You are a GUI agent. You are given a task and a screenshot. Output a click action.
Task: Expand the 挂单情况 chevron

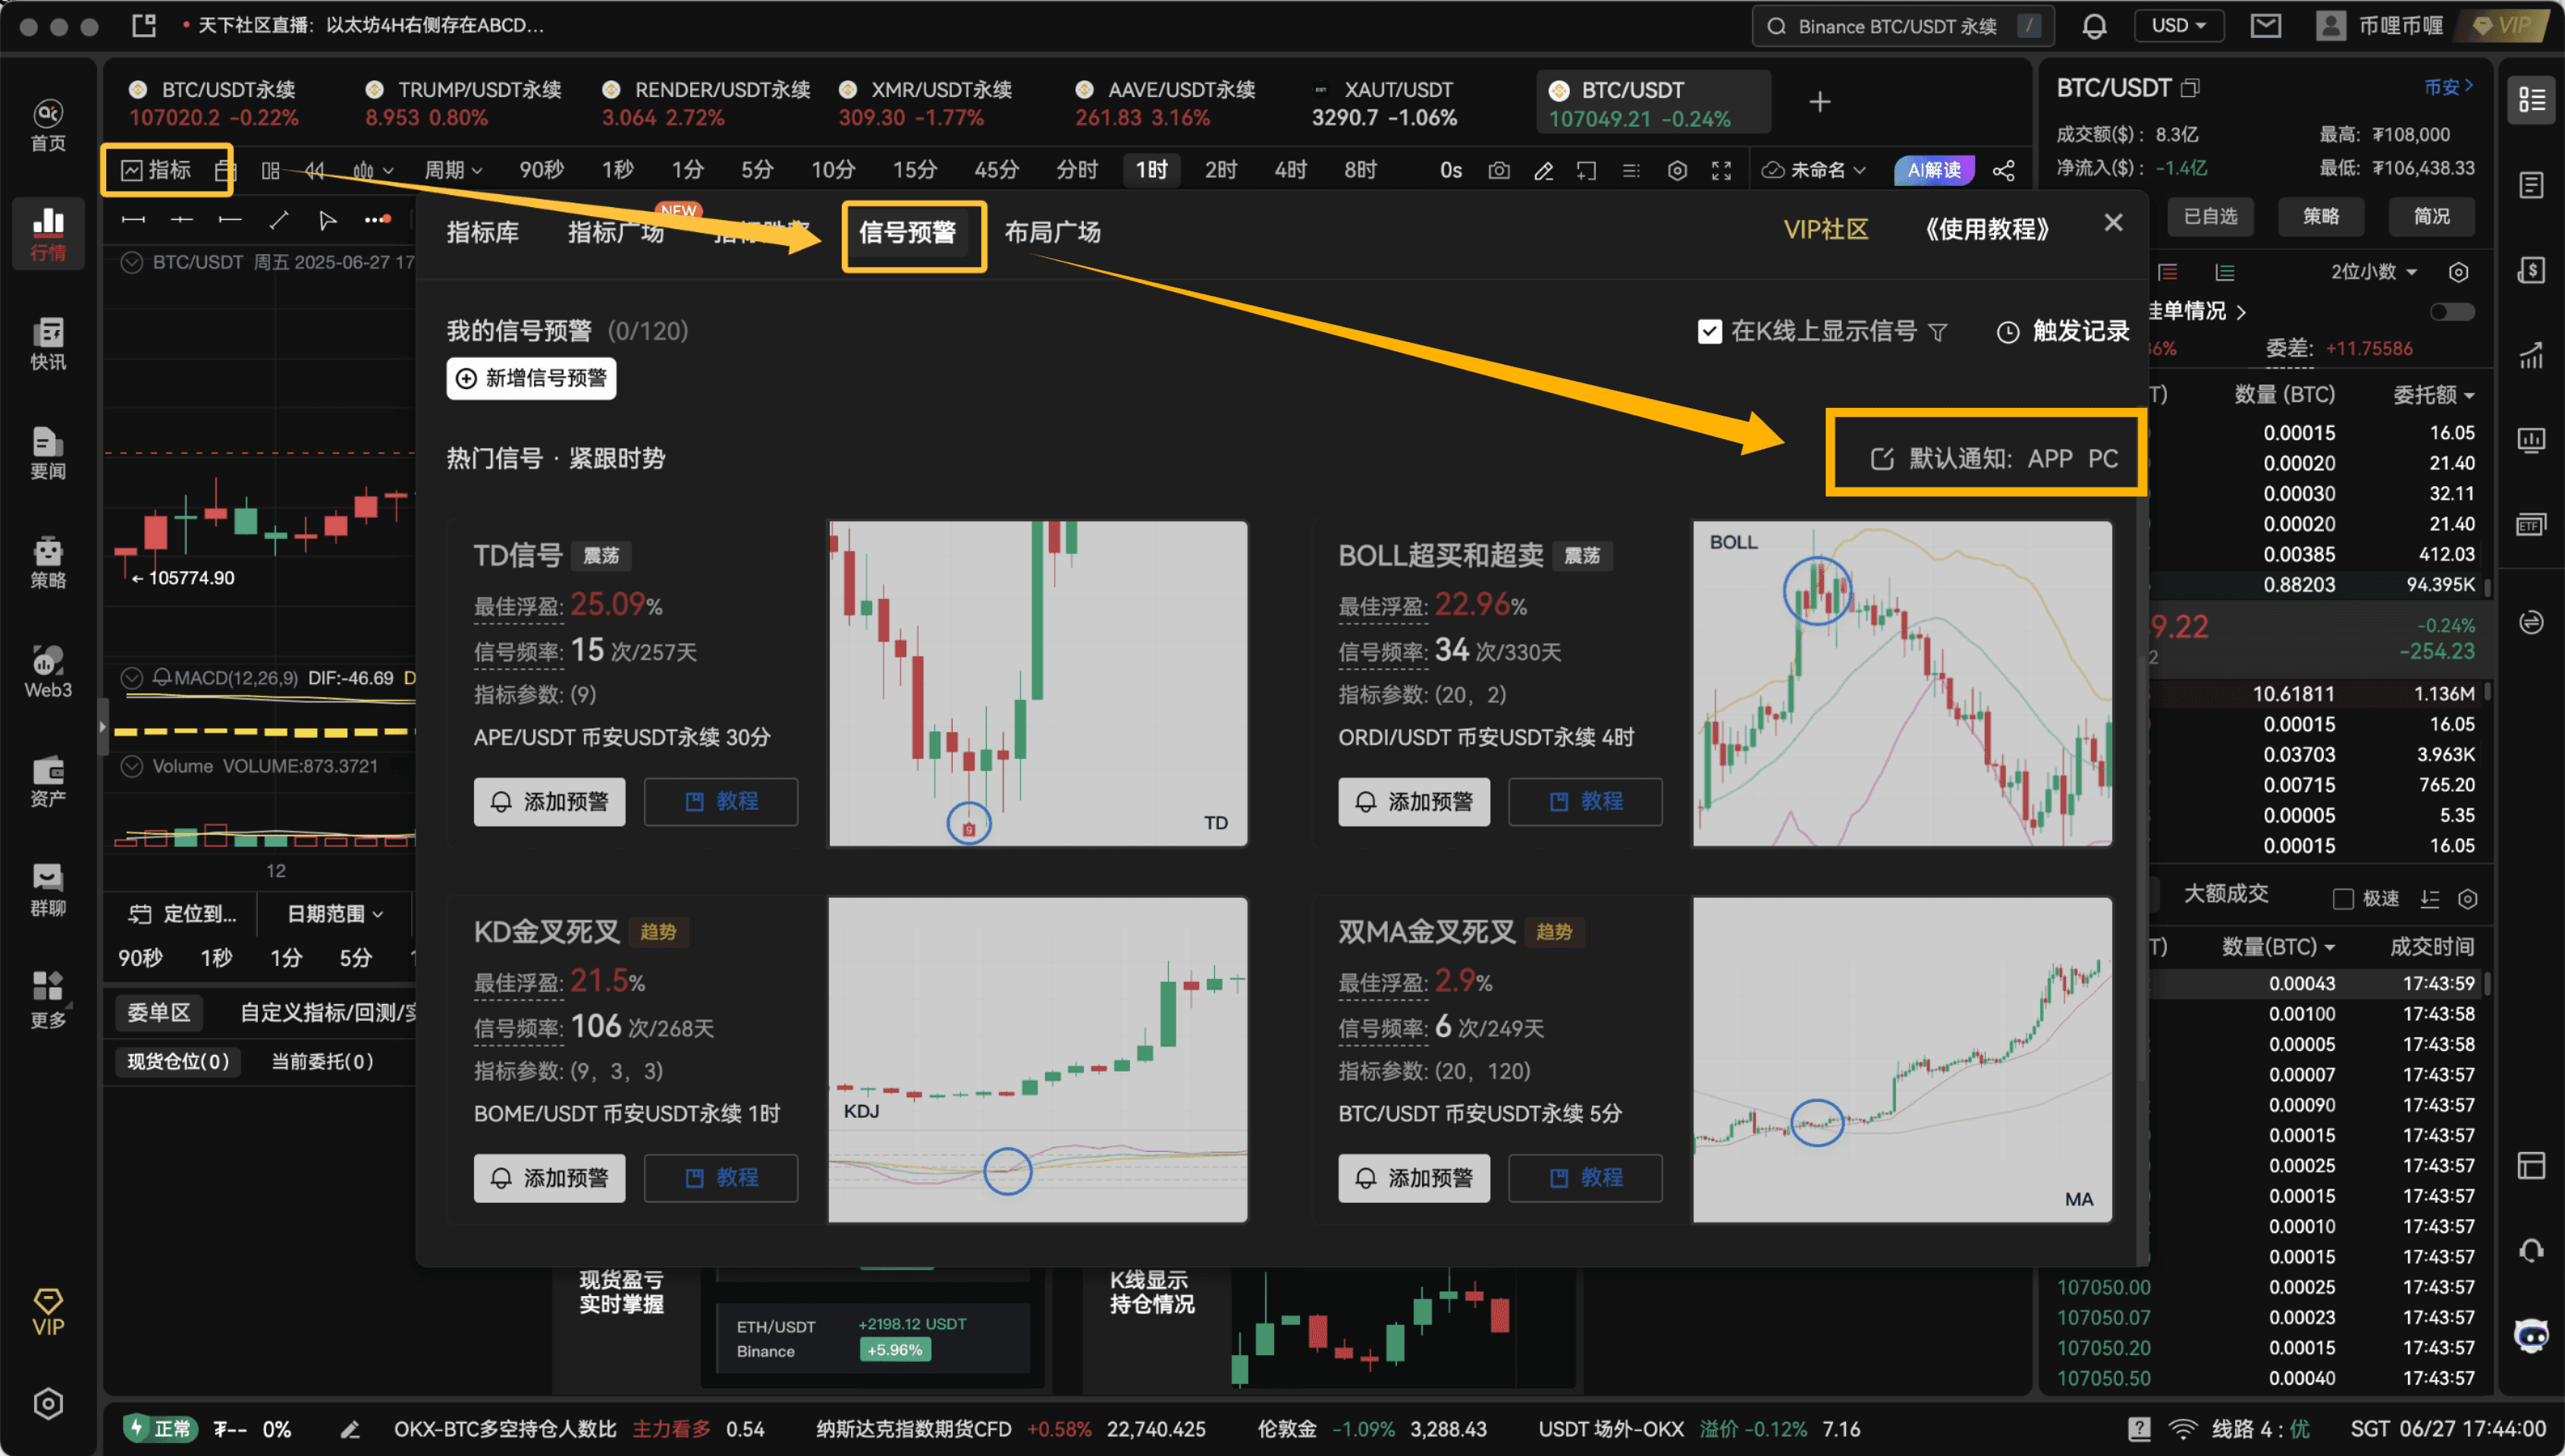click(x=2241, y=312)
